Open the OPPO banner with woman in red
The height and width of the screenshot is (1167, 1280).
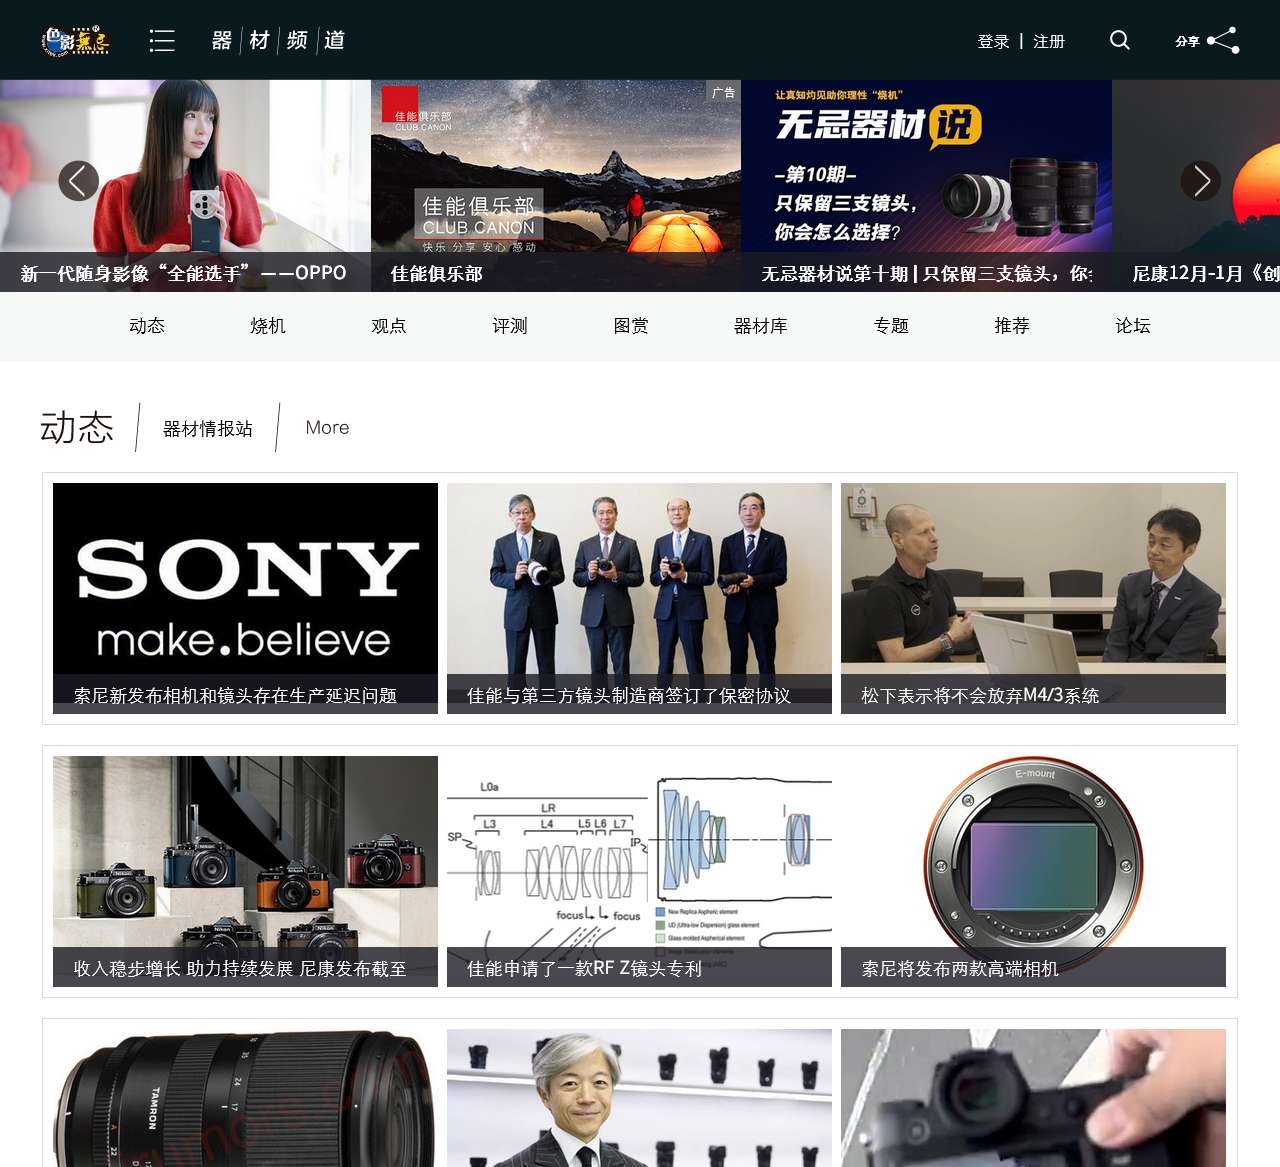pos(185,186)
